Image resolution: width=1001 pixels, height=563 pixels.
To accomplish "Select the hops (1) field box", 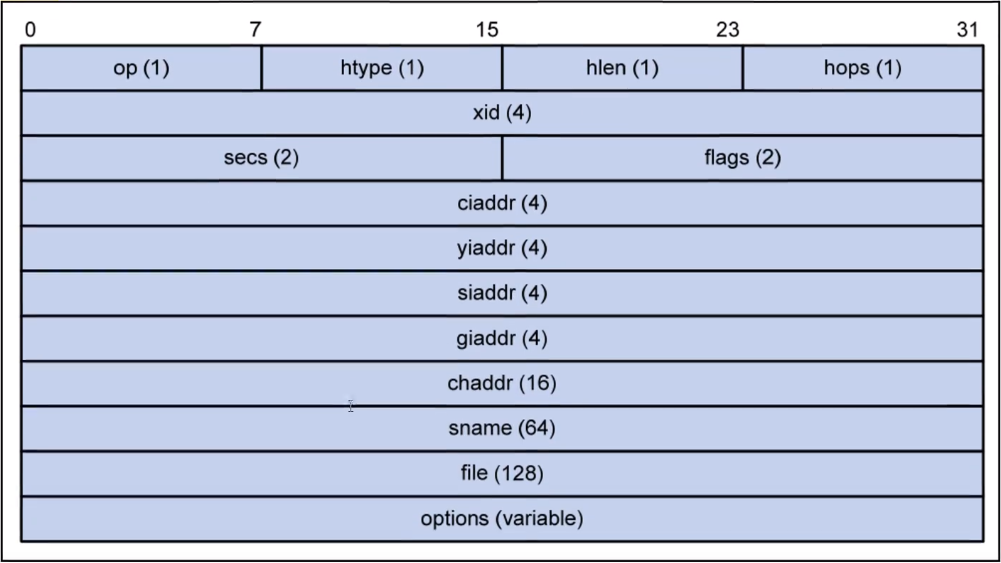I will 863,68.
